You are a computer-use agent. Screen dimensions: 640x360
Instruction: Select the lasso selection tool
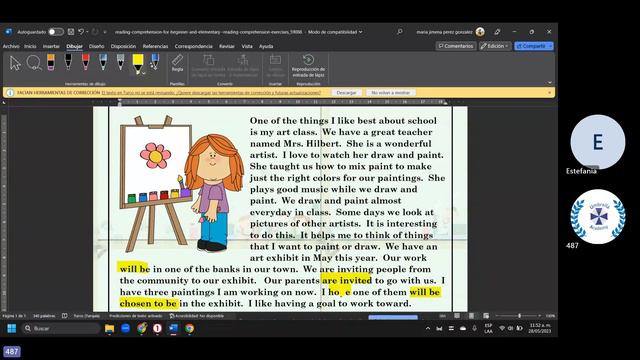[x=33, y=63]
